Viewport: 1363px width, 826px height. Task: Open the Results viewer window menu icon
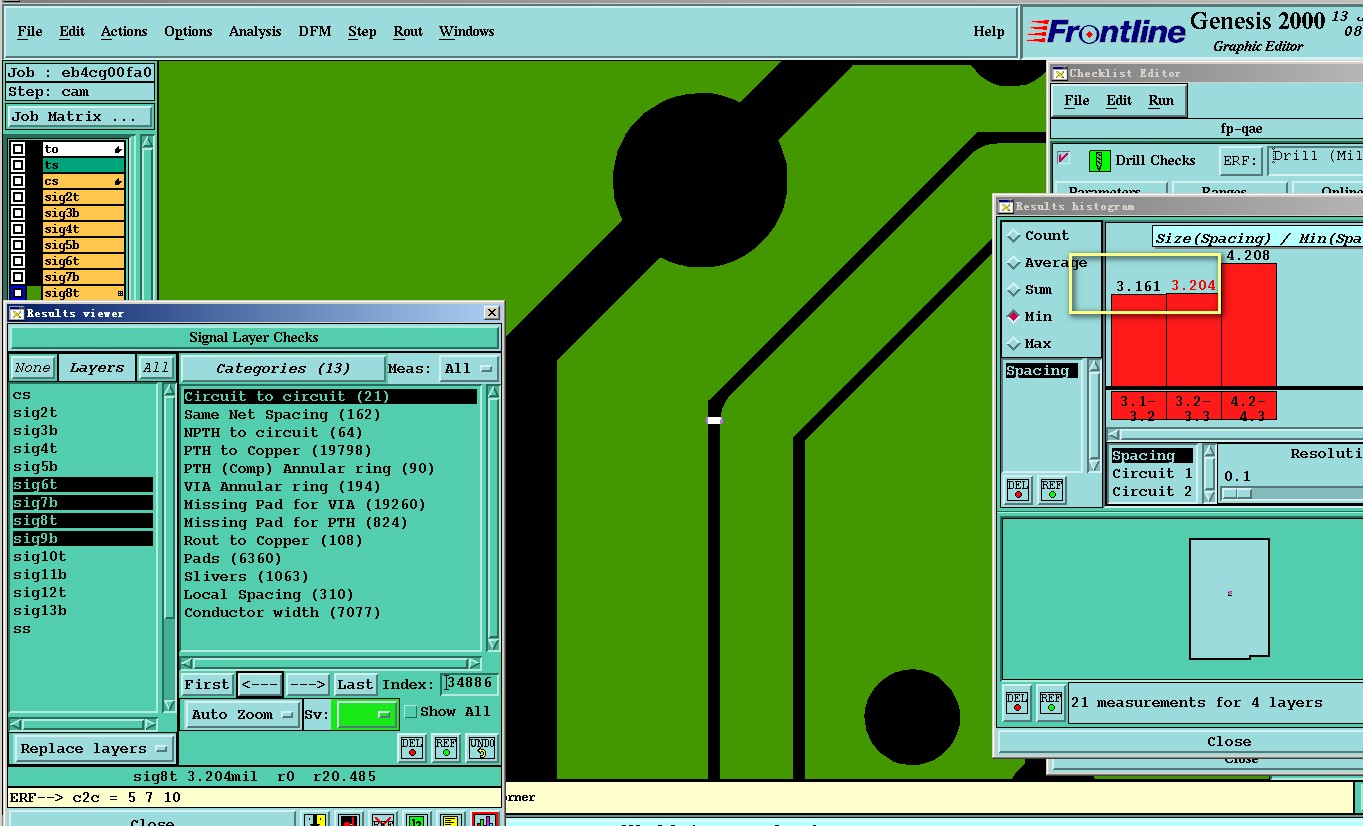point(18,313)
